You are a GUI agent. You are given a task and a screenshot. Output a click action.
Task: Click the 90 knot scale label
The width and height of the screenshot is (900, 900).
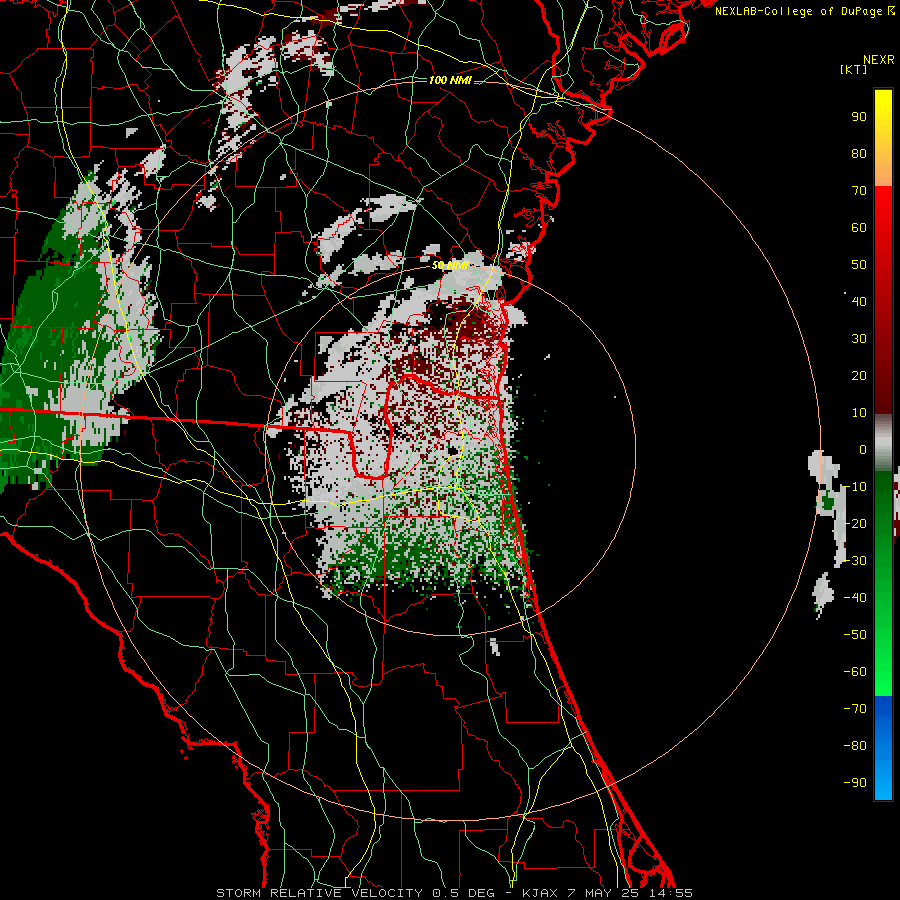[x=859, y=117]
